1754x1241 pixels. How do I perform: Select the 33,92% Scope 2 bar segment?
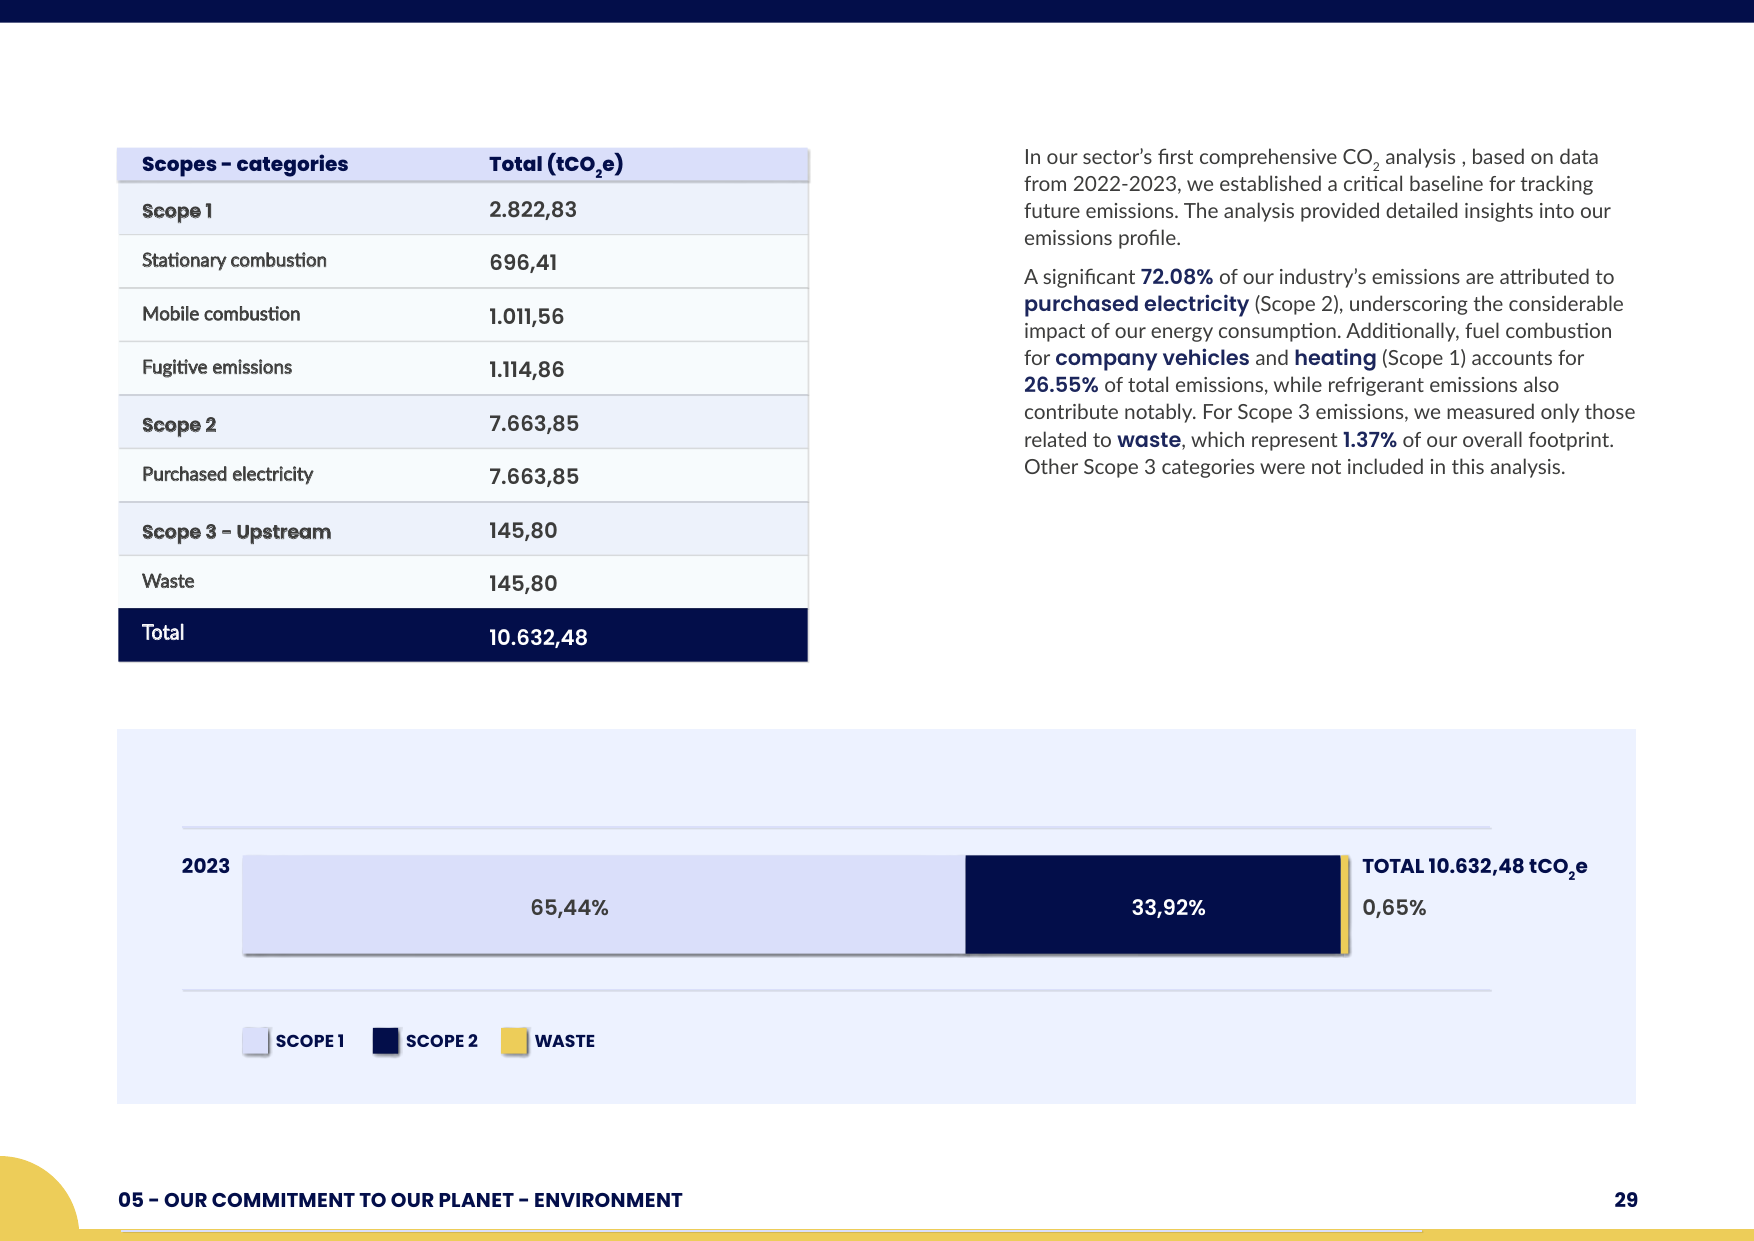[x=1153, y=905]
